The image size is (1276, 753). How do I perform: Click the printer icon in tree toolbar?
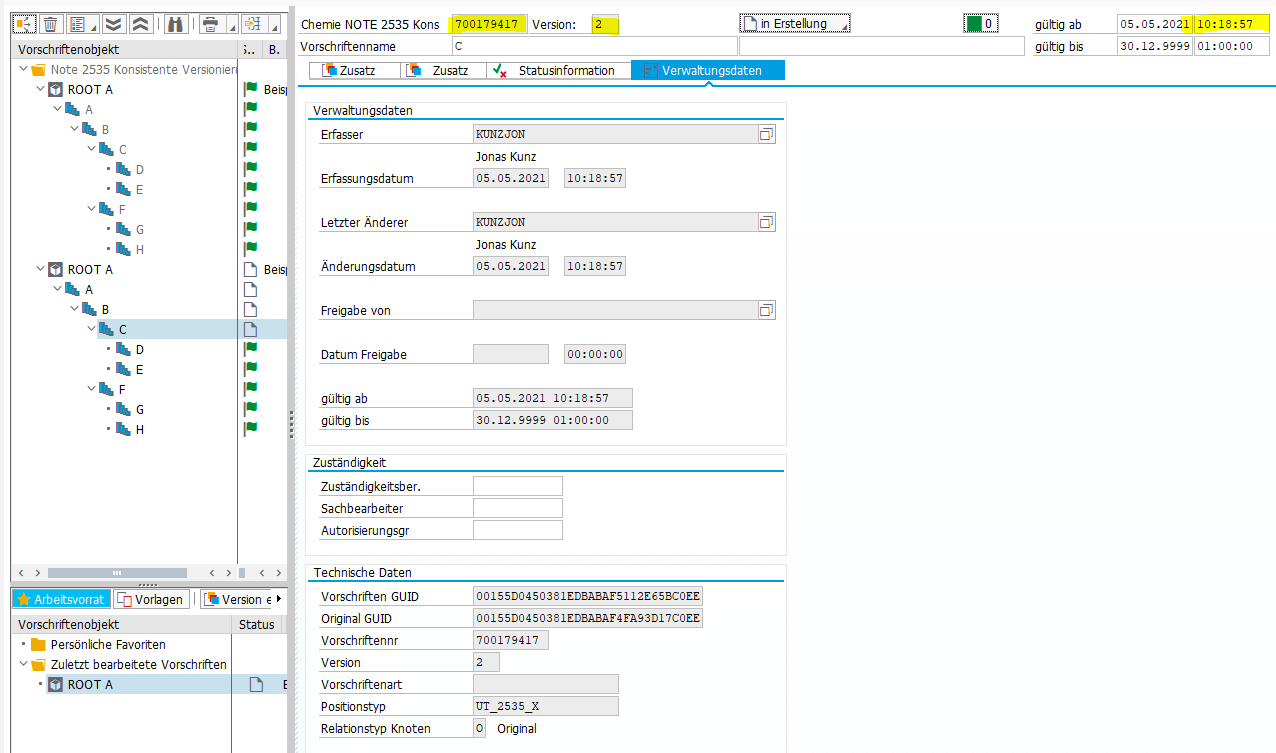[210, 23]
